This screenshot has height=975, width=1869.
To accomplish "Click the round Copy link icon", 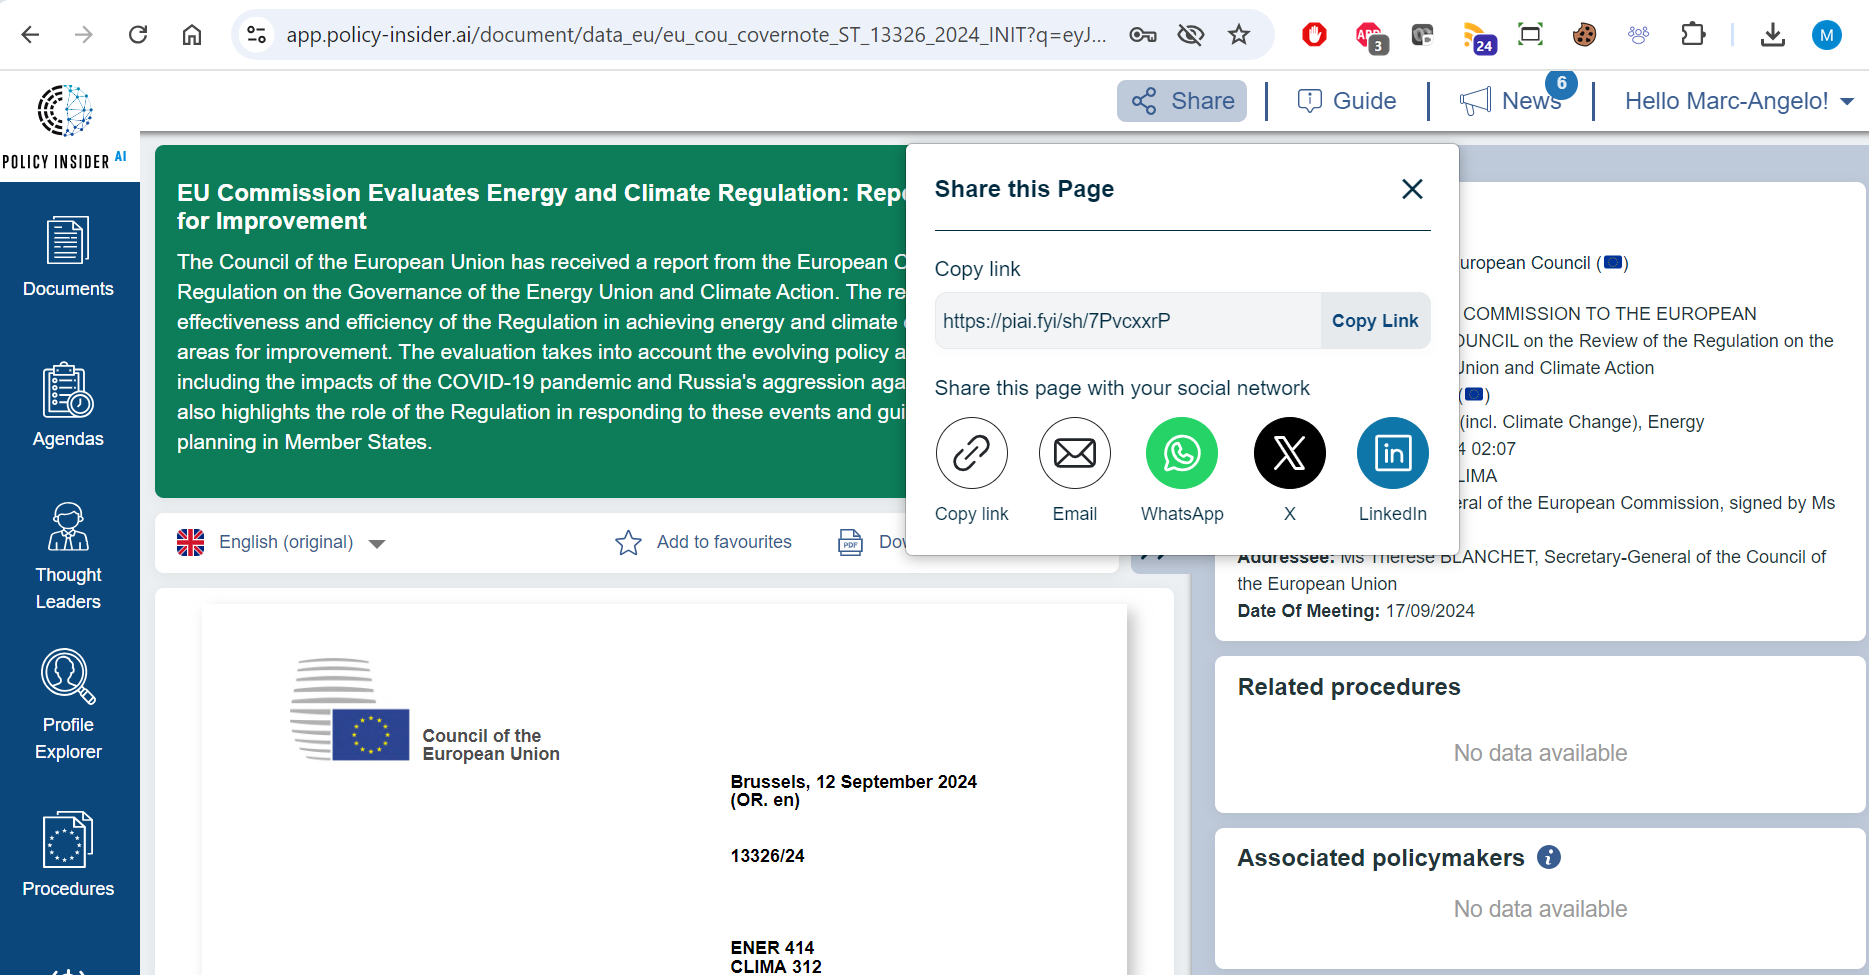I will click(x=971, y=453).
